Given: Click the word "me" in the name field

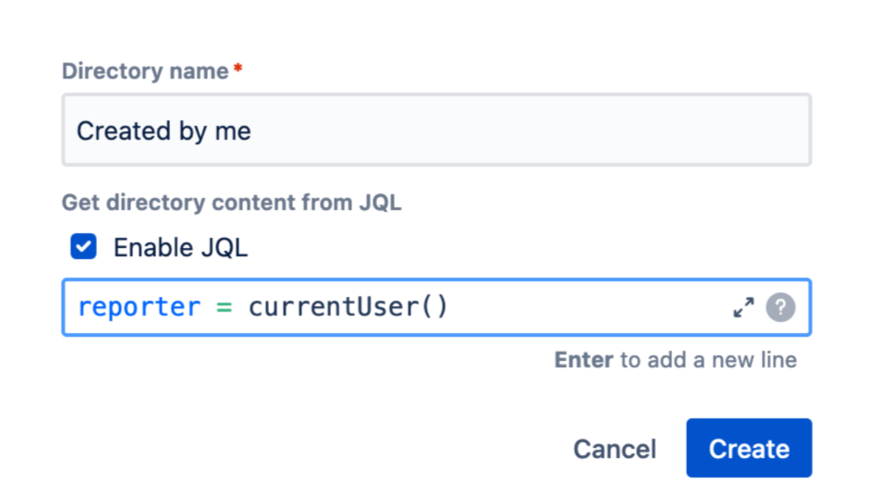Looking at the screenshot, I should pyautogui.click(x=232, y=131).
